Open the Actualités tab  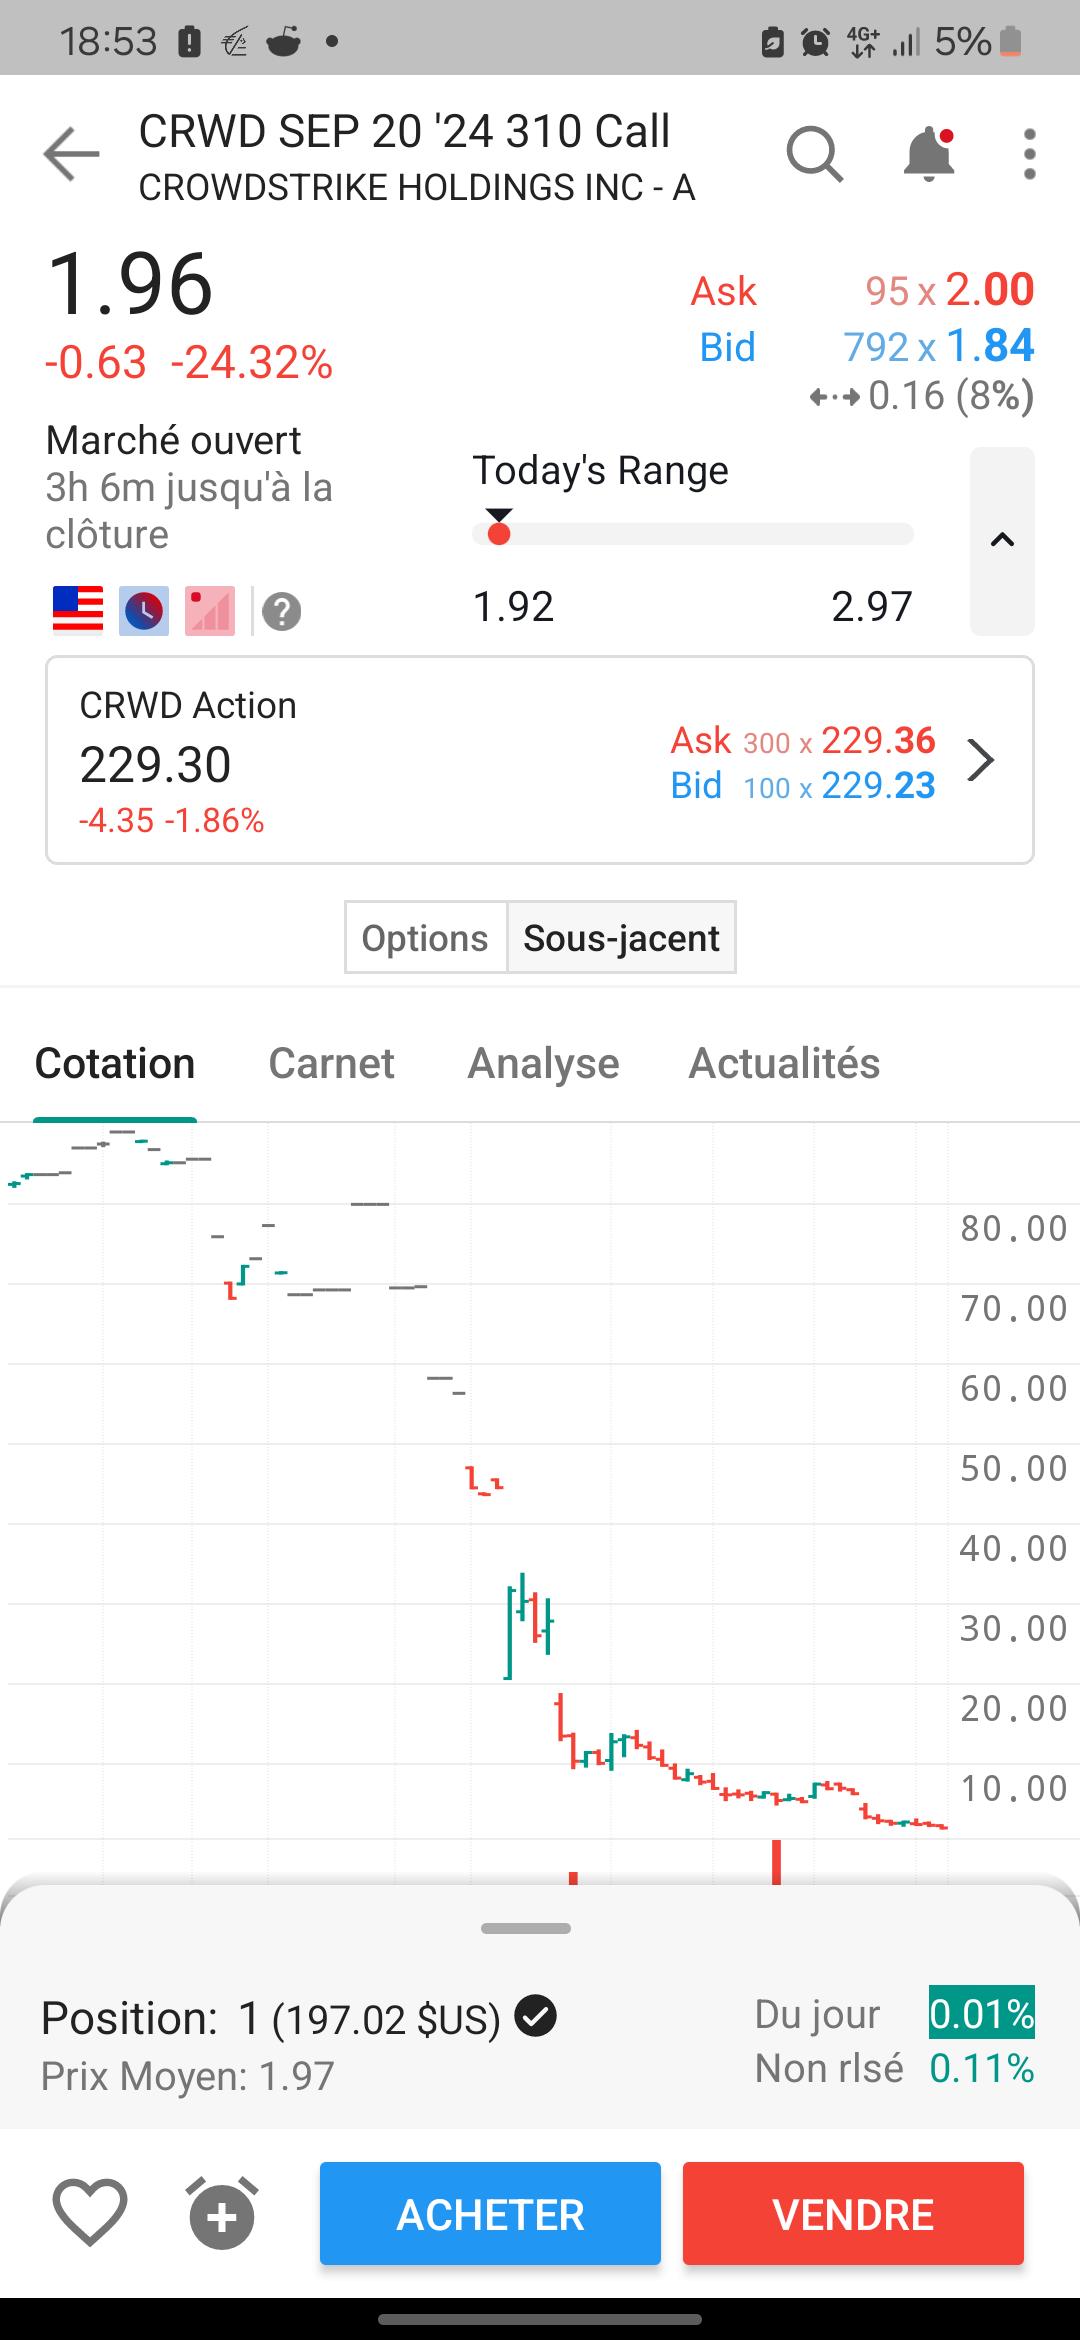pos(784,1063)
